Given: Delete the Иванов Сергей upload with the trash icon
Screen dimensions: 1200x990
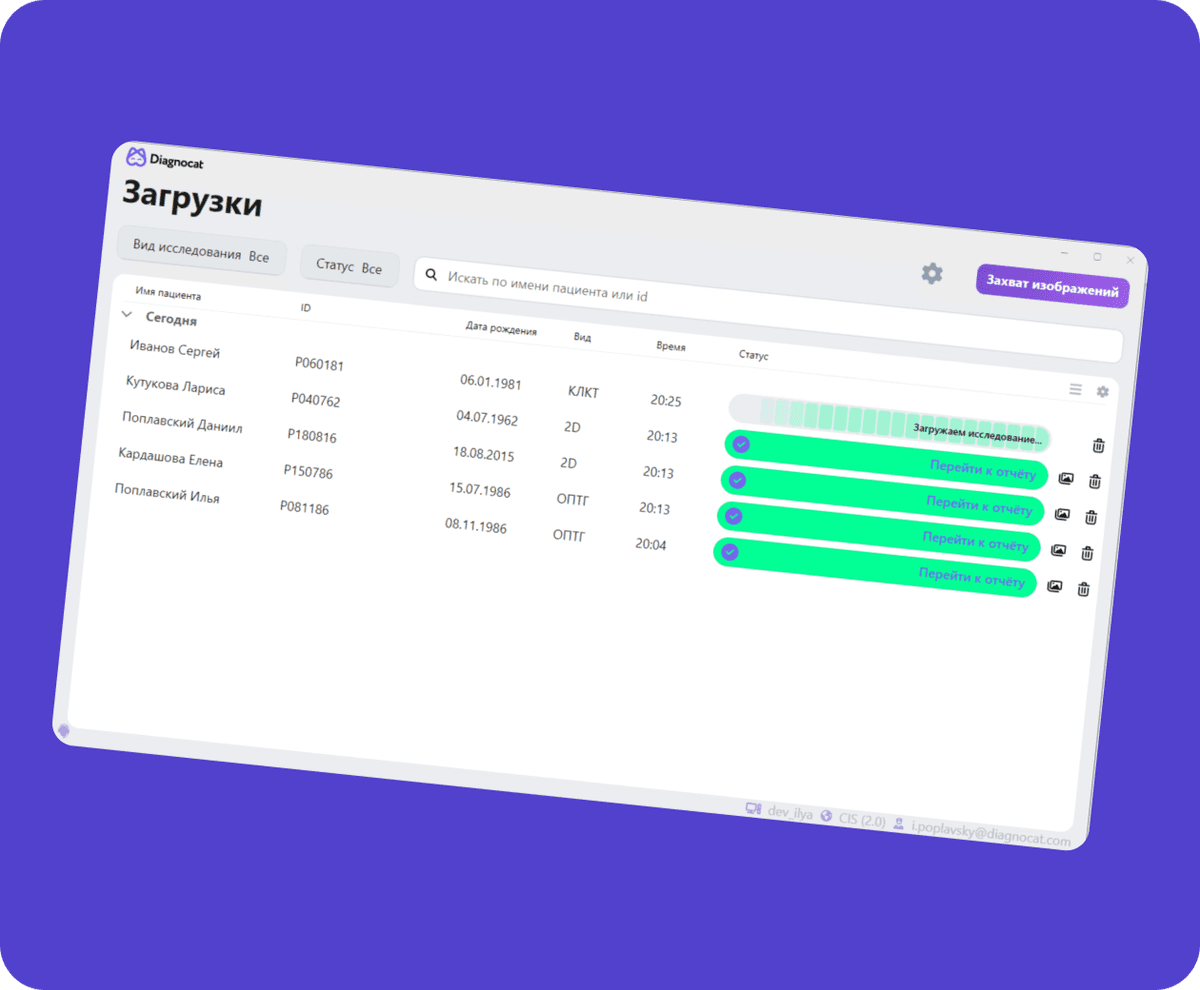Looking at the screenshot, I should 1098,446.
